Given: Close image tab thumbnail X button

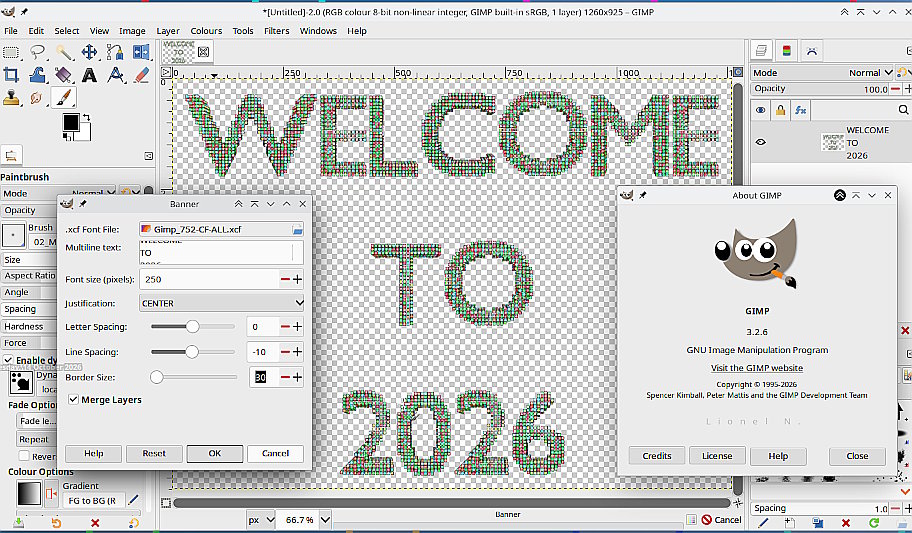Looking at the screenshot, I should click(204, 52).
